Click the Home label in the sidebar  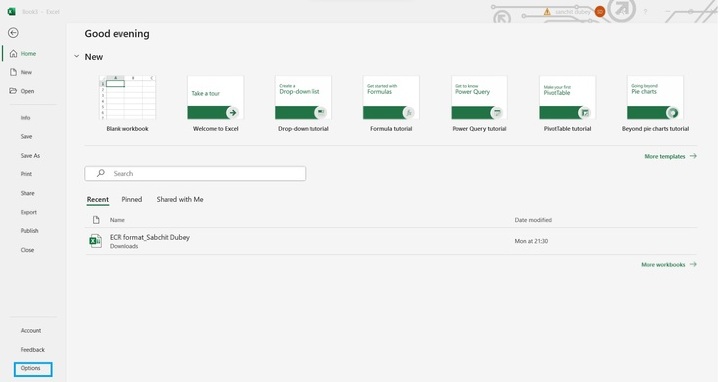coord(28,54)
